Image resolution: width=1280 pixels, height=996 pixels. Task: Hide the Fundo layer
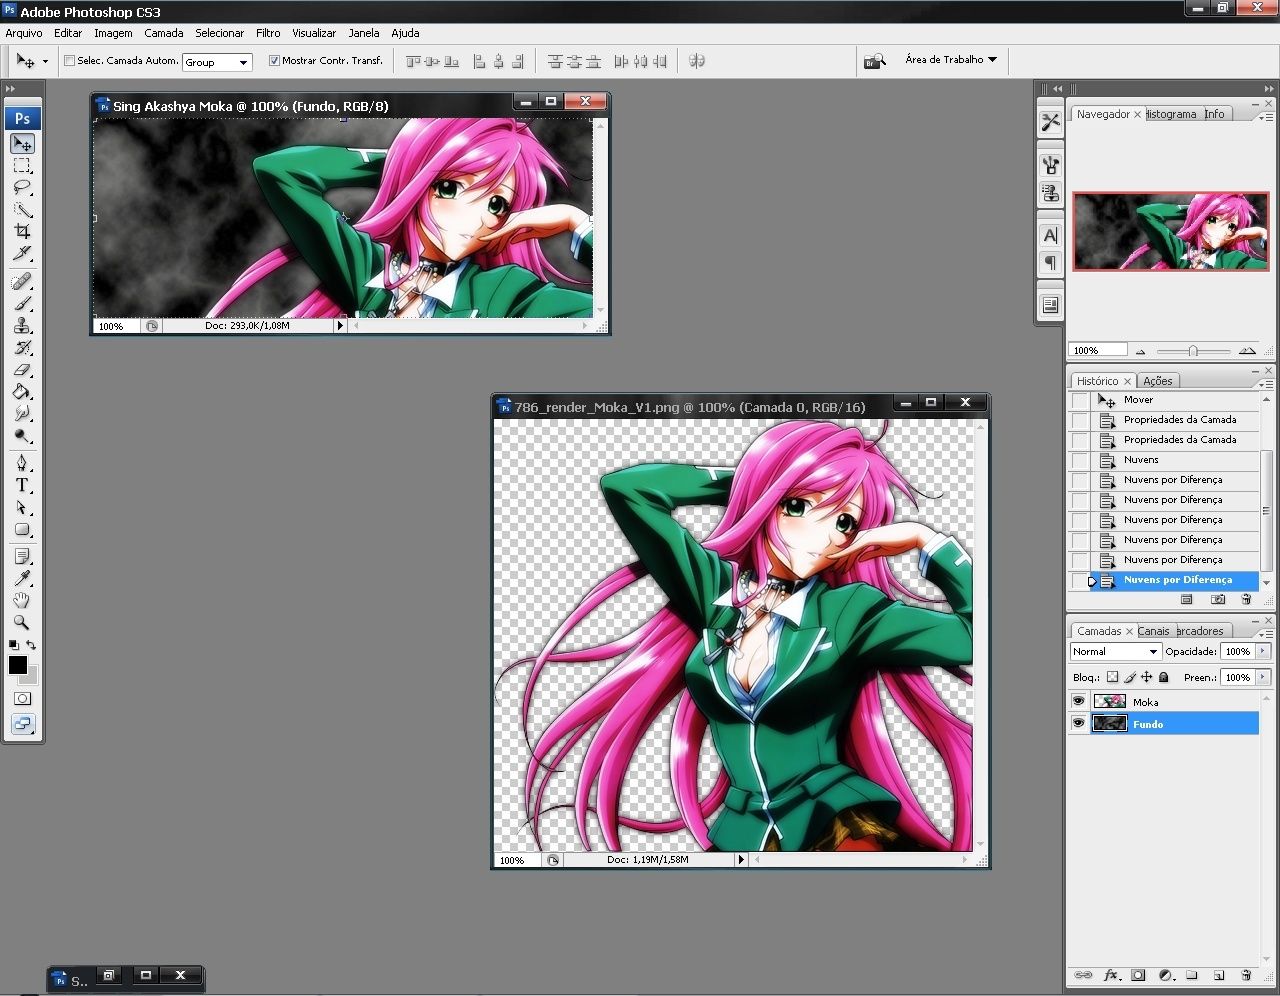click(1078, 723)
